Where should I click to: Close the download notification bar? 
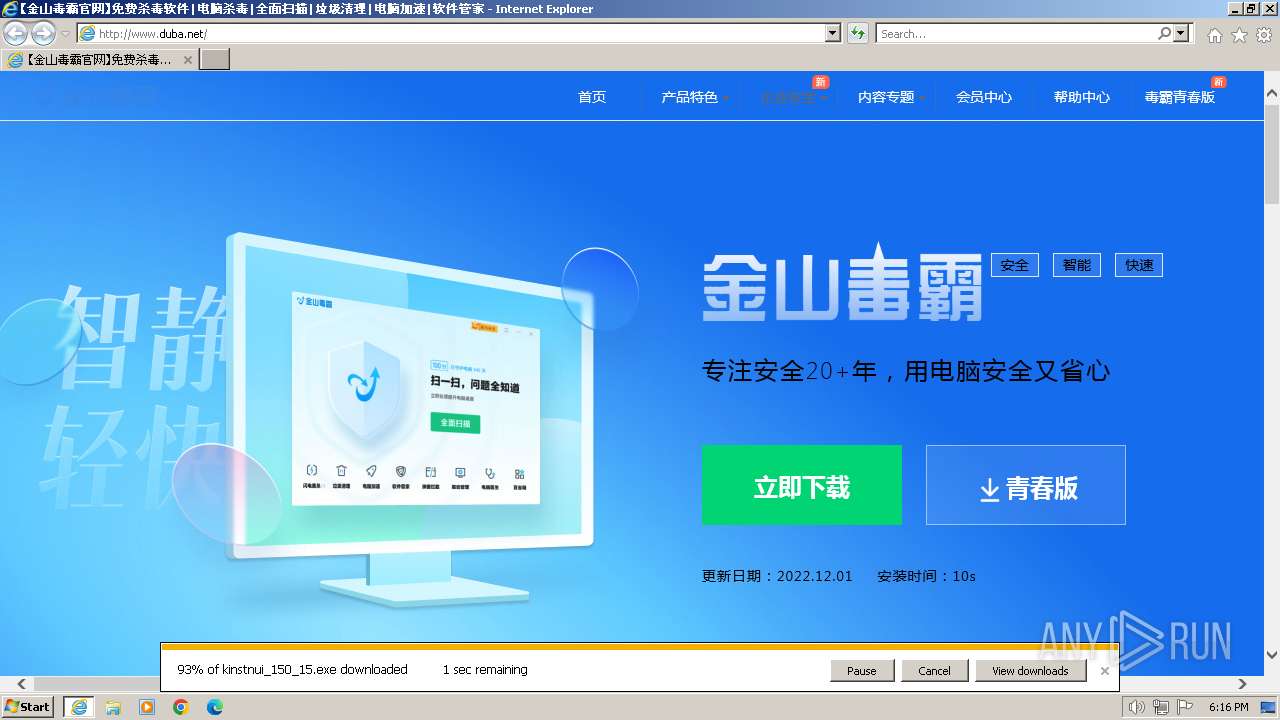[x=1105, y=671]
